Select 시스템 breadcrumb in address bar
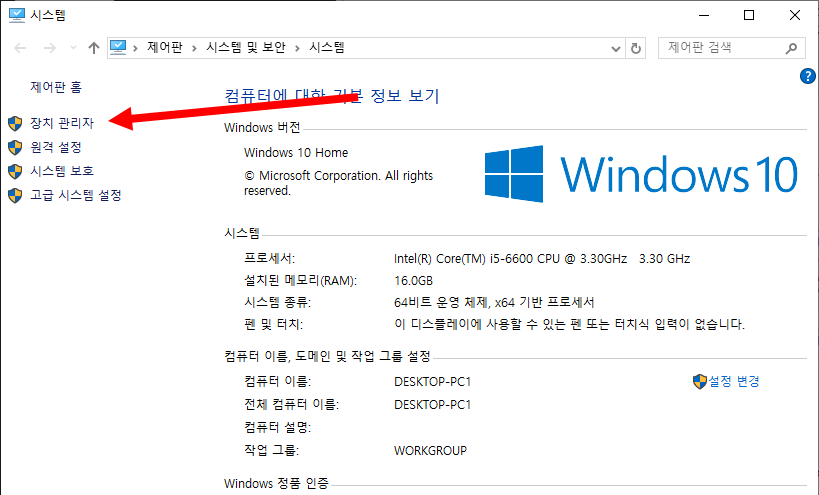This screenshot has width=819, height=495. click(x=326, y=48)
